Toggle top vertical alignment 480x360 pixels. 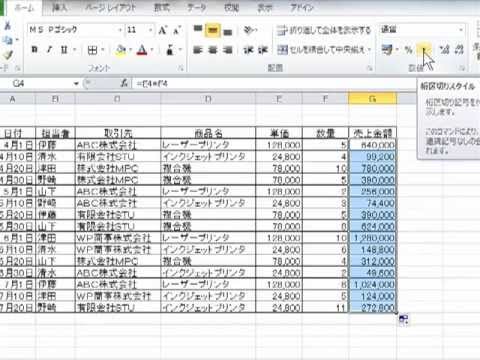pyautogui.click(x=198, y=30)
